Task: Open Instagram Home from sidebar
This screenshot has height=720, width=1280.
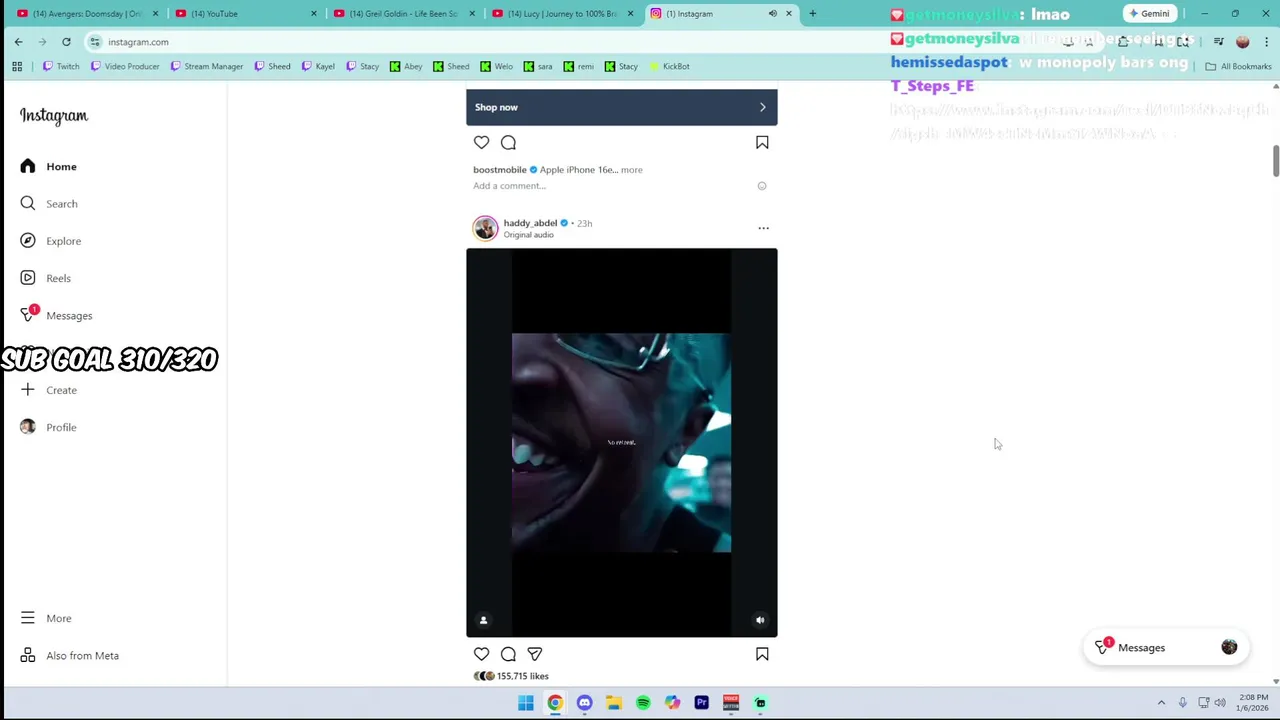Action: [x=48, y=166]
